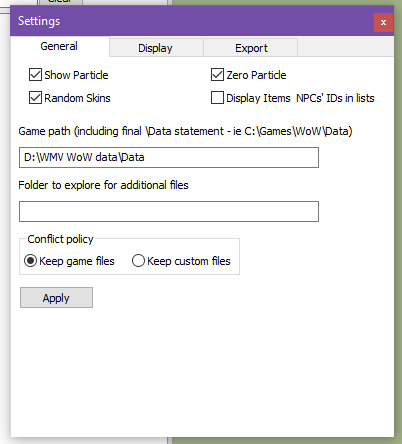This screenshot has height=444, width=402.
Task: Click the Conflict policy group heading
Action: 60,239
